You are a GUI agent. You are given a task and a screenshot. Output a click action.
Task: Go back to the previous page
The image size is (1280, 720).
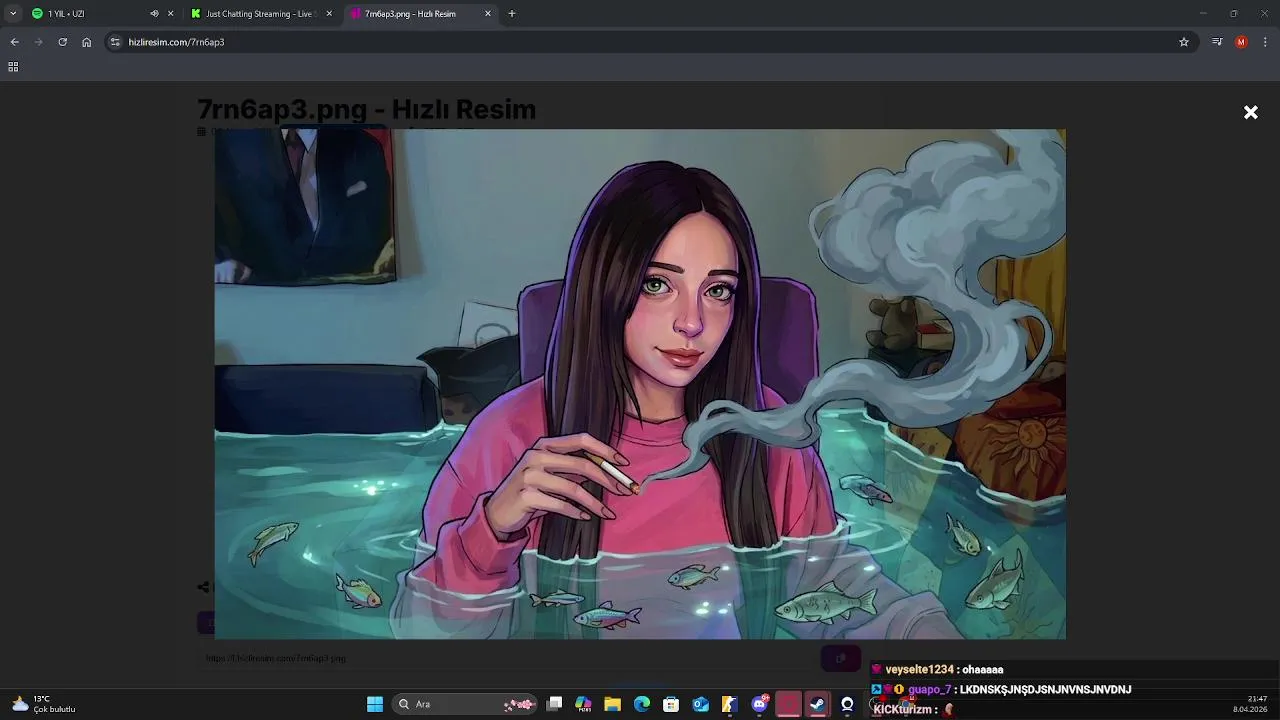pyautogui.click(x=14, y=42)
